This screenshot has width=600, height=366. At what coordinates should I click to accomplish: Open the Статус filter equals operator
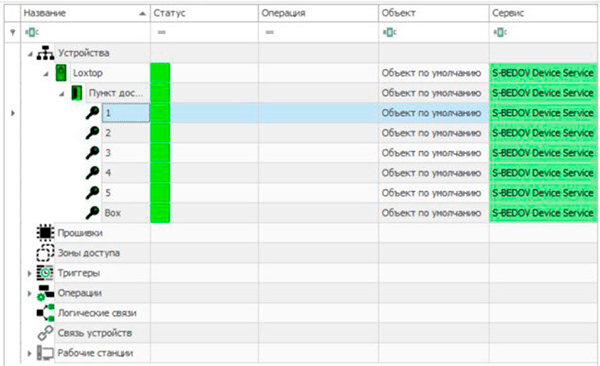161,32
